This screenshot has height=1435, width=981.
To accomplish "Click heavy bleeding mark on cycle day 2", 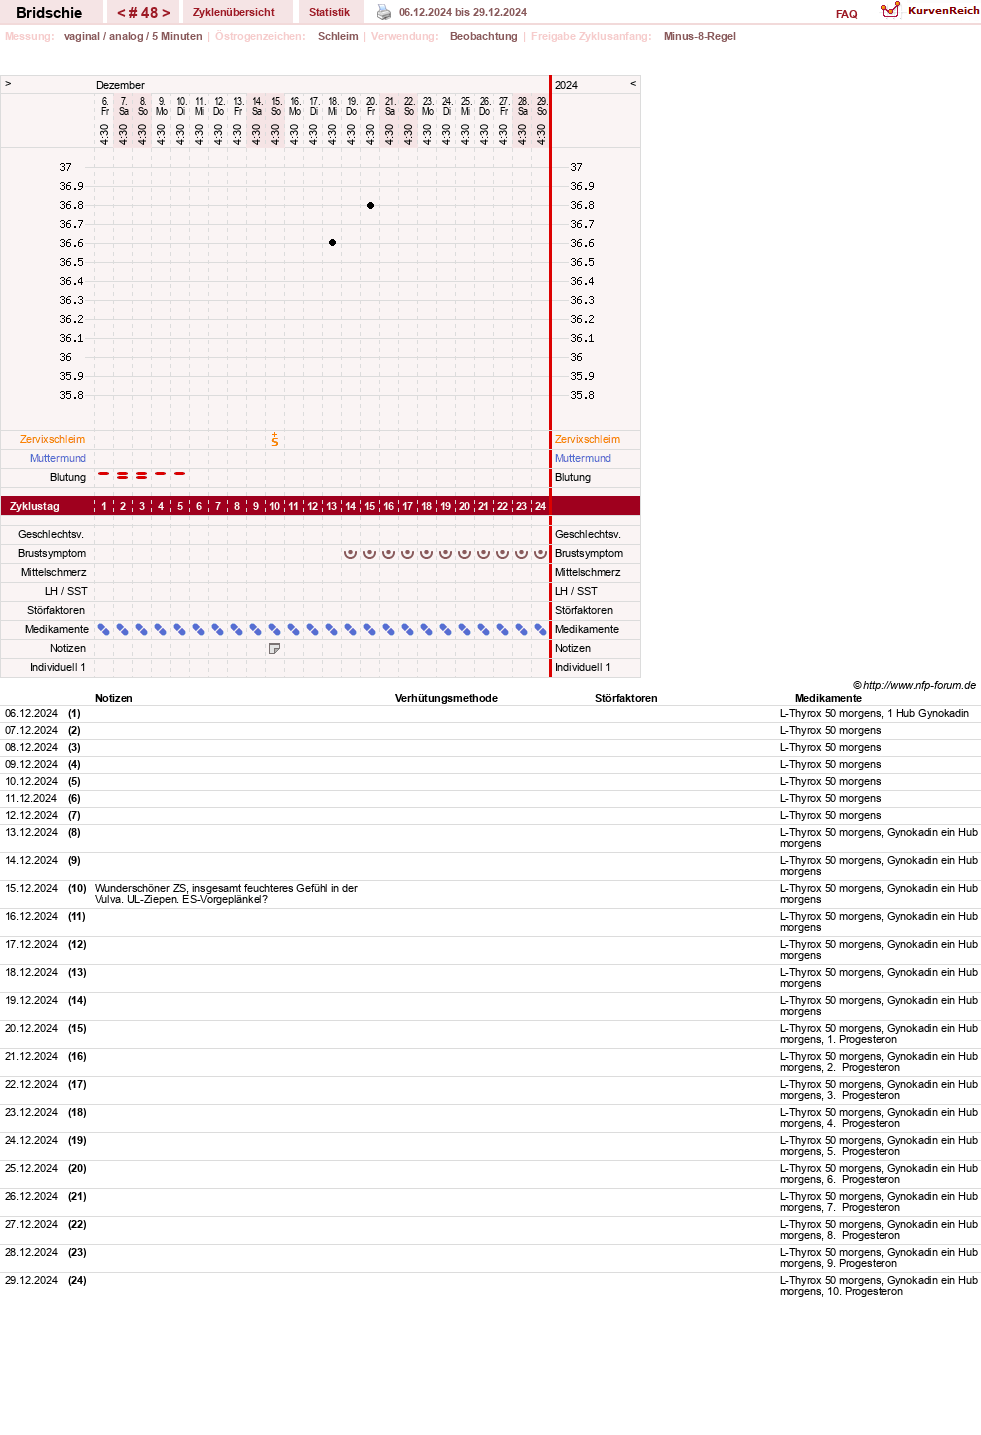I will [x=123, y=476].
